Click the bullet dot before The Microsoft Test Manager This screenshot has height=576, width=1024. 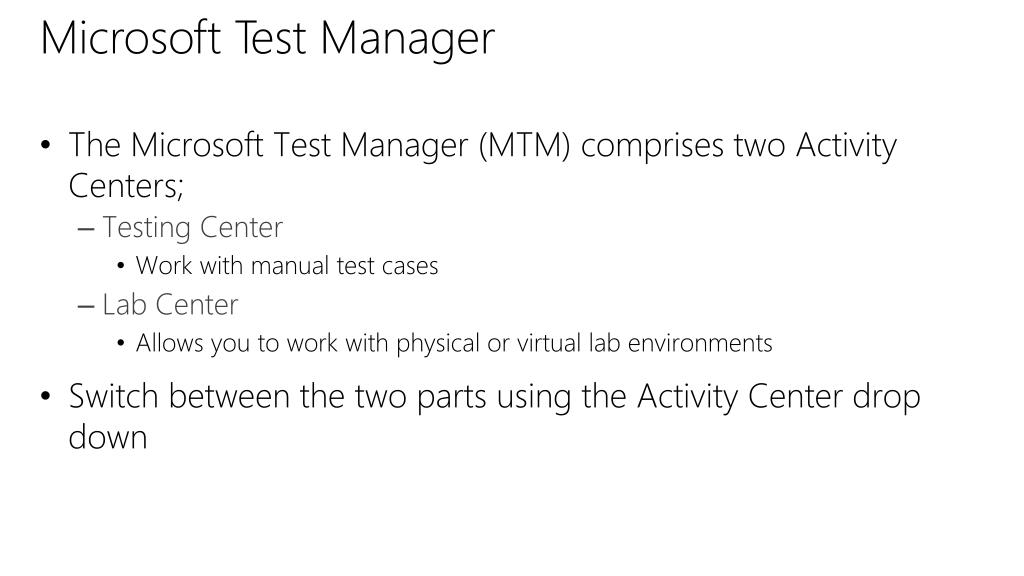tap(45, 145)
